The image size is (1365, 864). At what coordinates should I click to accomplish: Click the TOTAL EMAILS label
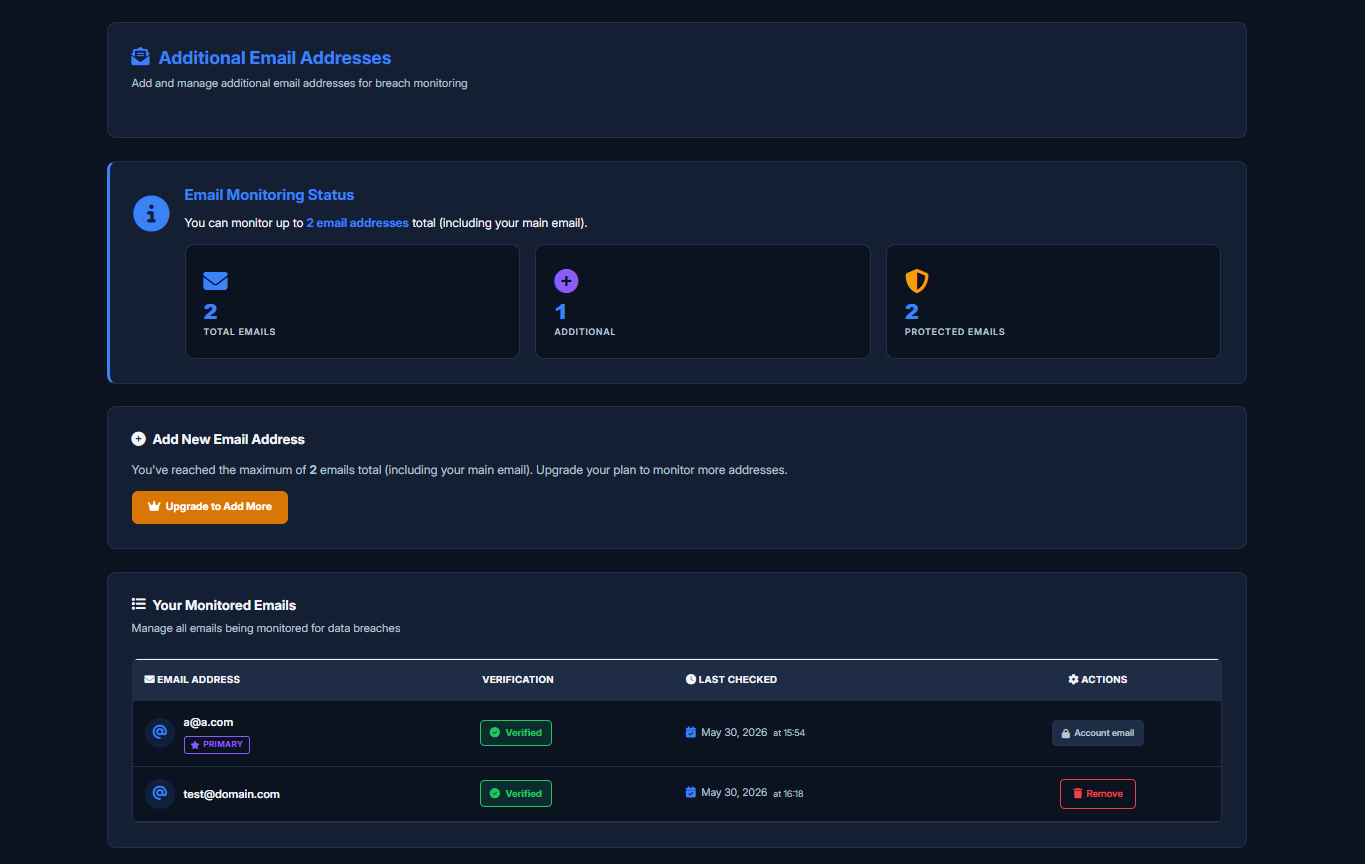pyautogui.click(x=239, y=332)
